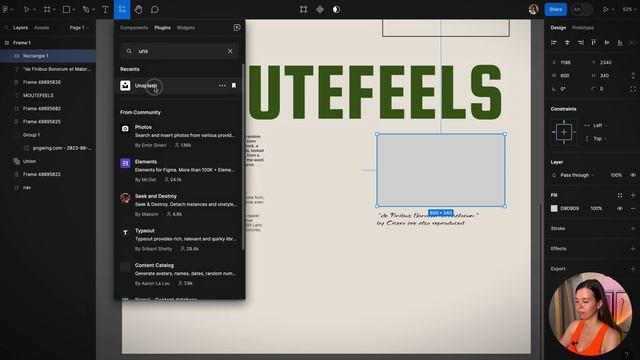Toggle the bookmark on Unsplash plugin

tap(234, 86)
